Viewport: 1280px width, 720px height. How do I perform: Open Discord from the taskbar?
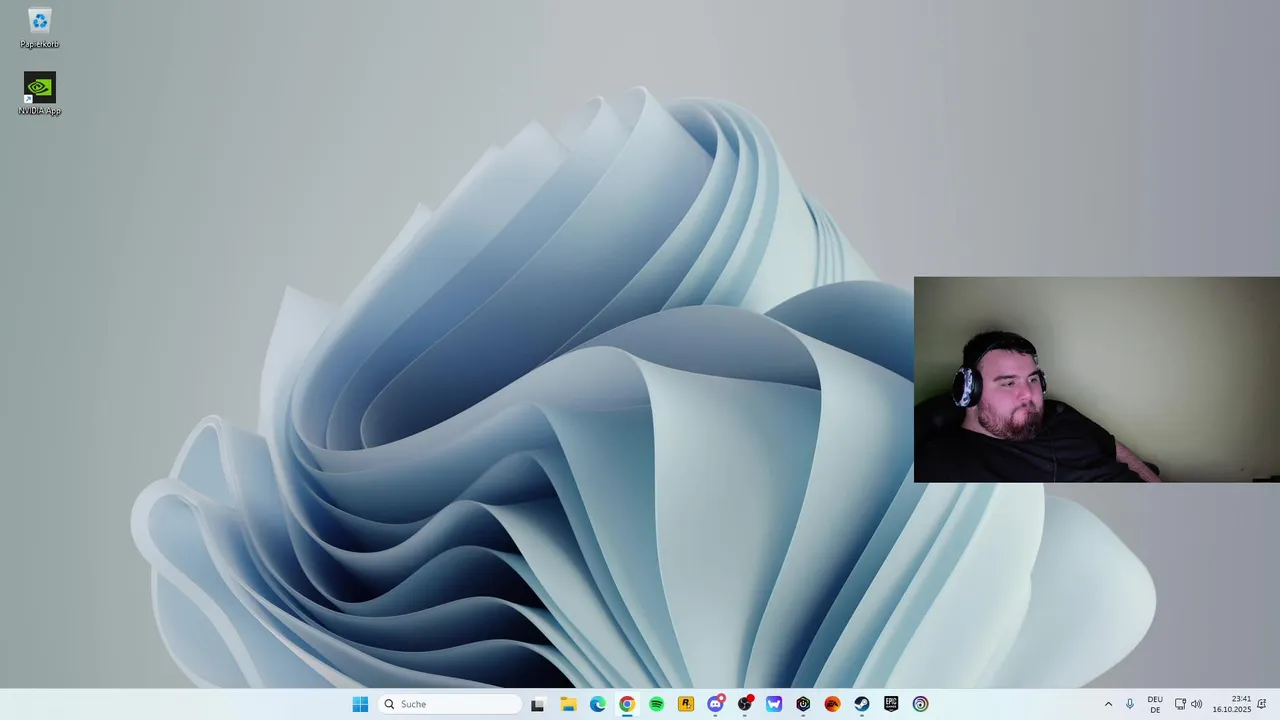(x=715, y=704)
